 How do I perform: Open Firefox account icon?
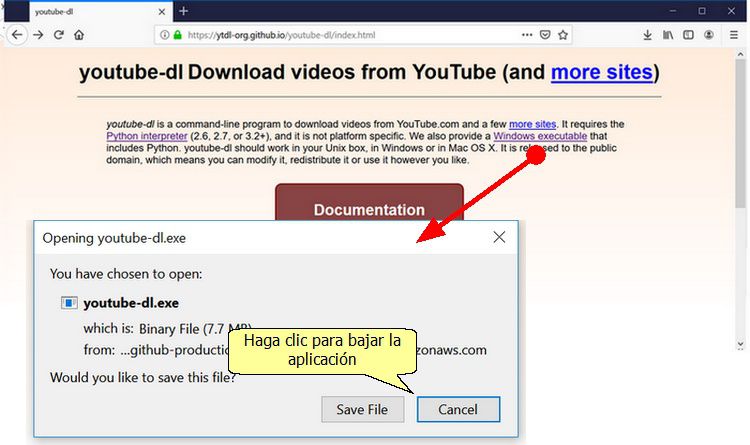coord(709,35)
